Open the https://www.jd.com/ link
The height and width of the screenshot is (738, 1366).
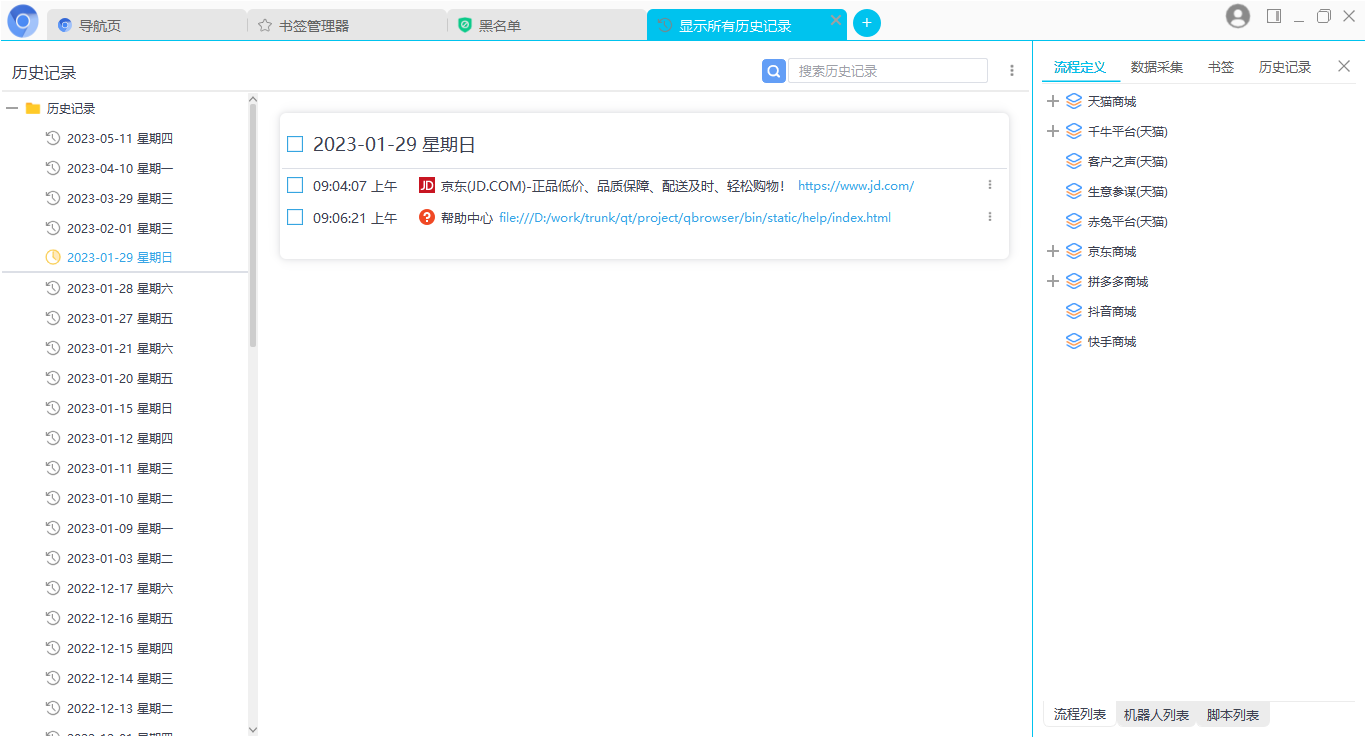(856, 185)
